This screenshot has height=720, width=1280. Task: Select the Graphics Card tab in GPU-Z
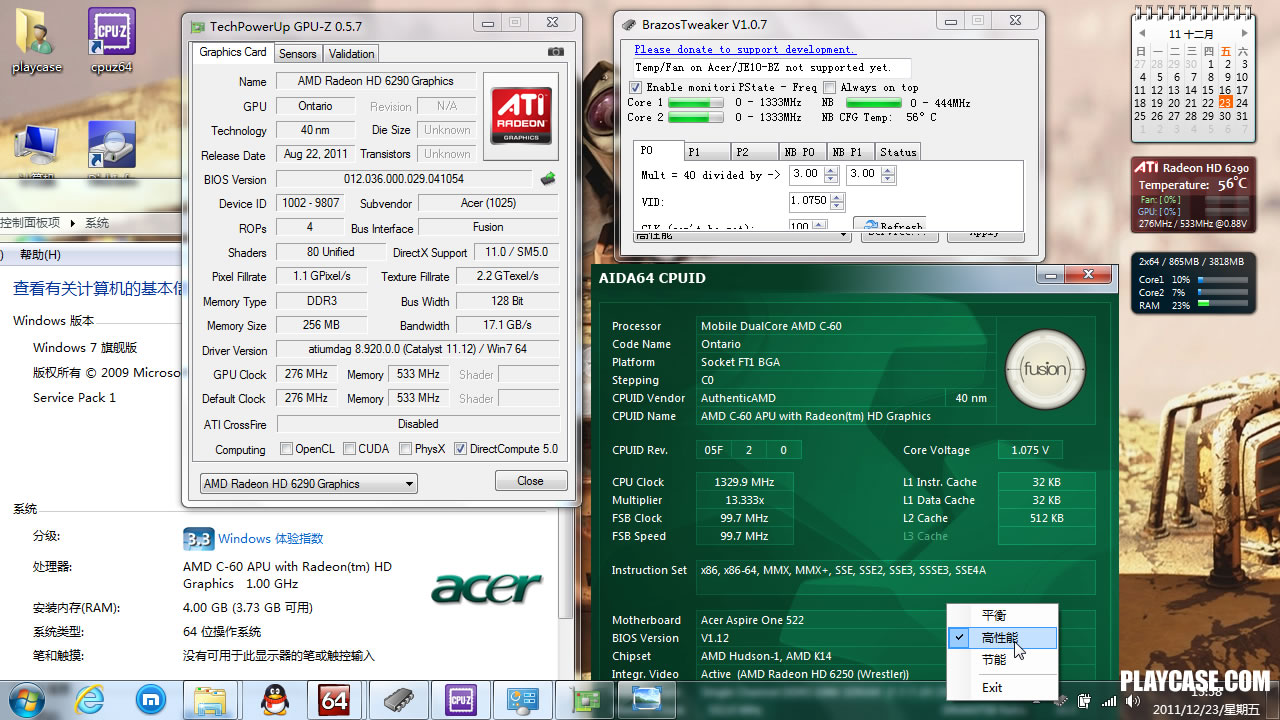tap(232, 52)
